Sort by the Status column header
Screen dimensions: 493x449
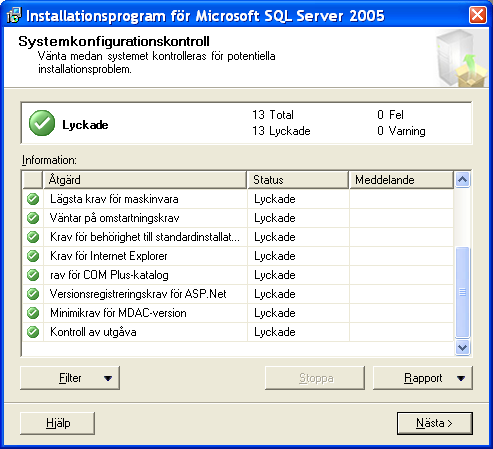tap(298, 180)
